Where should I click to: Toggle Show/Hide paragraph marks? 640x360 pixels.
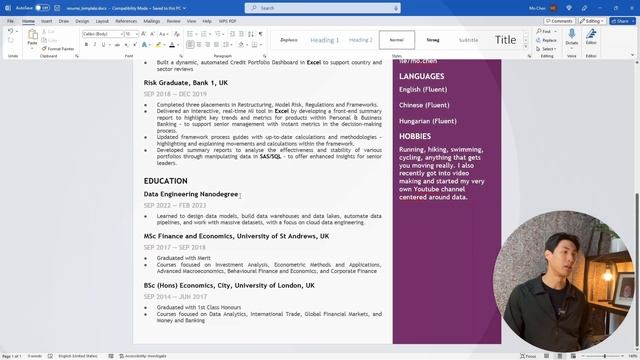click(260, 34)
